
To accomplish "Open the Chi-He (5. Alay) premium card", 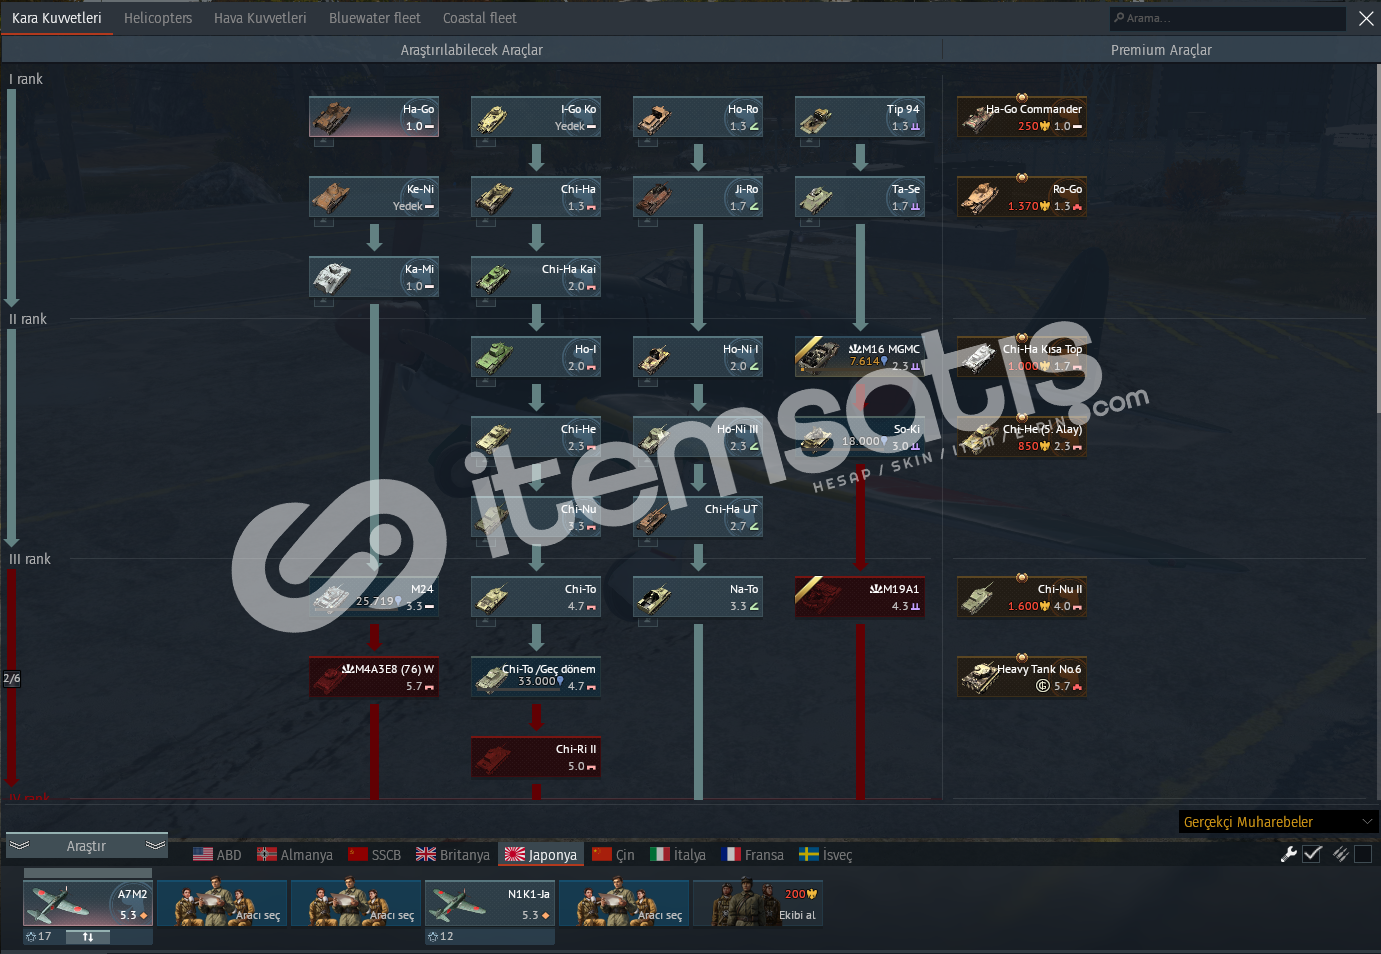I will (1022, 437).
